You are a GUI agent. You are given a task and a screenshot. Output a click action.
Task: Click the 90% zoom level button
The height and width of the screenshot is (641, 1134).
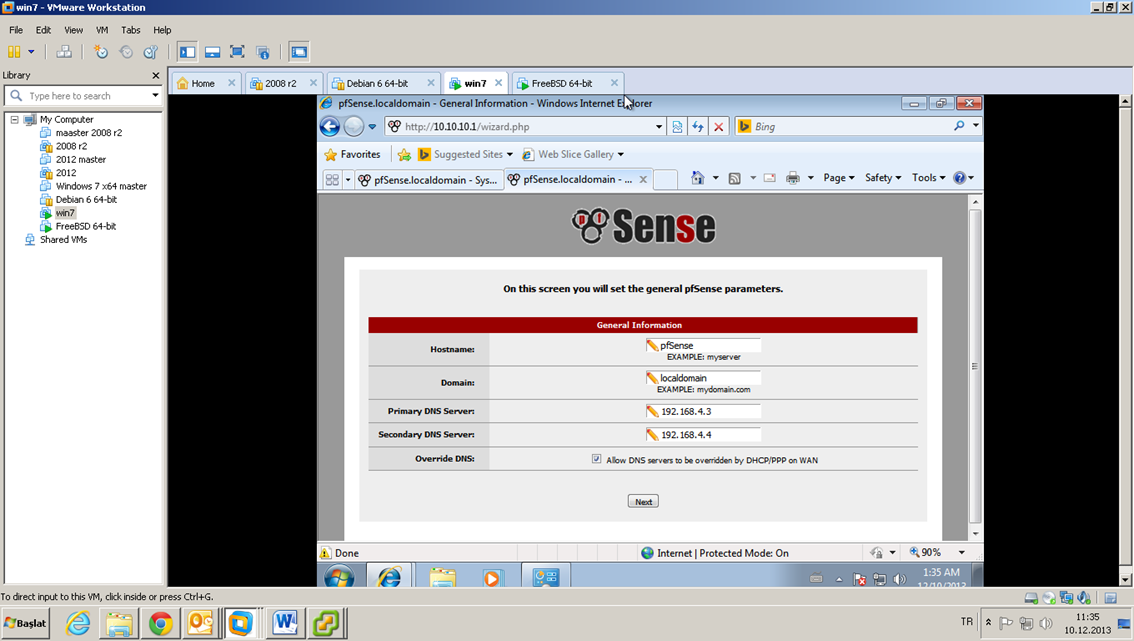tap(926, 552)
